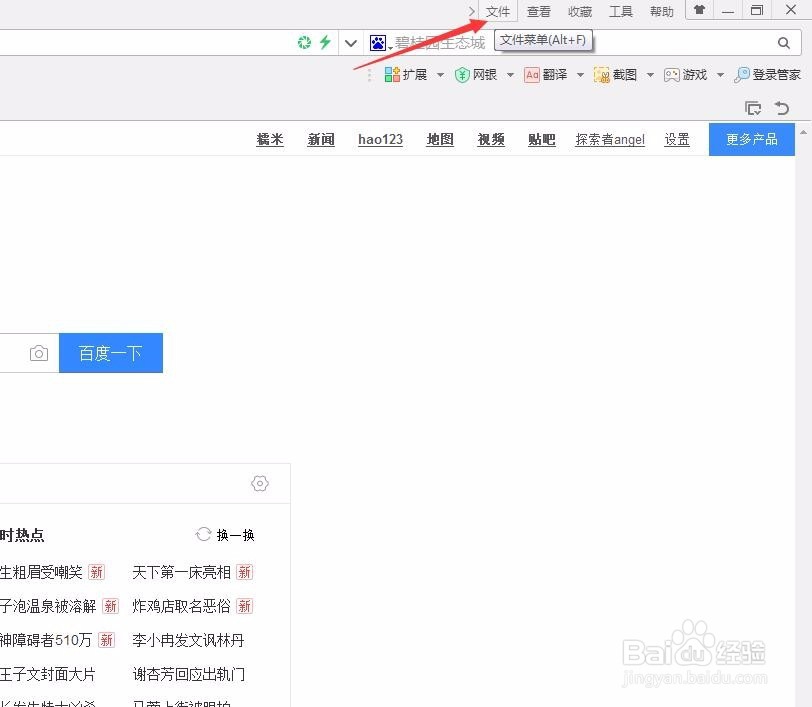Screen dimensions: 812x707
Task: Click the vertical dots toolbar drag handle
Action: pos(369,75)
